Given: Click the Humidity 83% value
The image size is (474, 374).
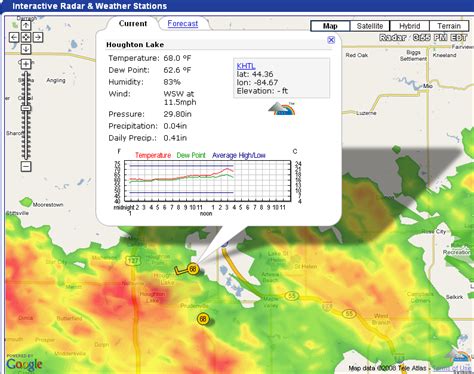Looking at the screenshot, I should tap(172, 82).
